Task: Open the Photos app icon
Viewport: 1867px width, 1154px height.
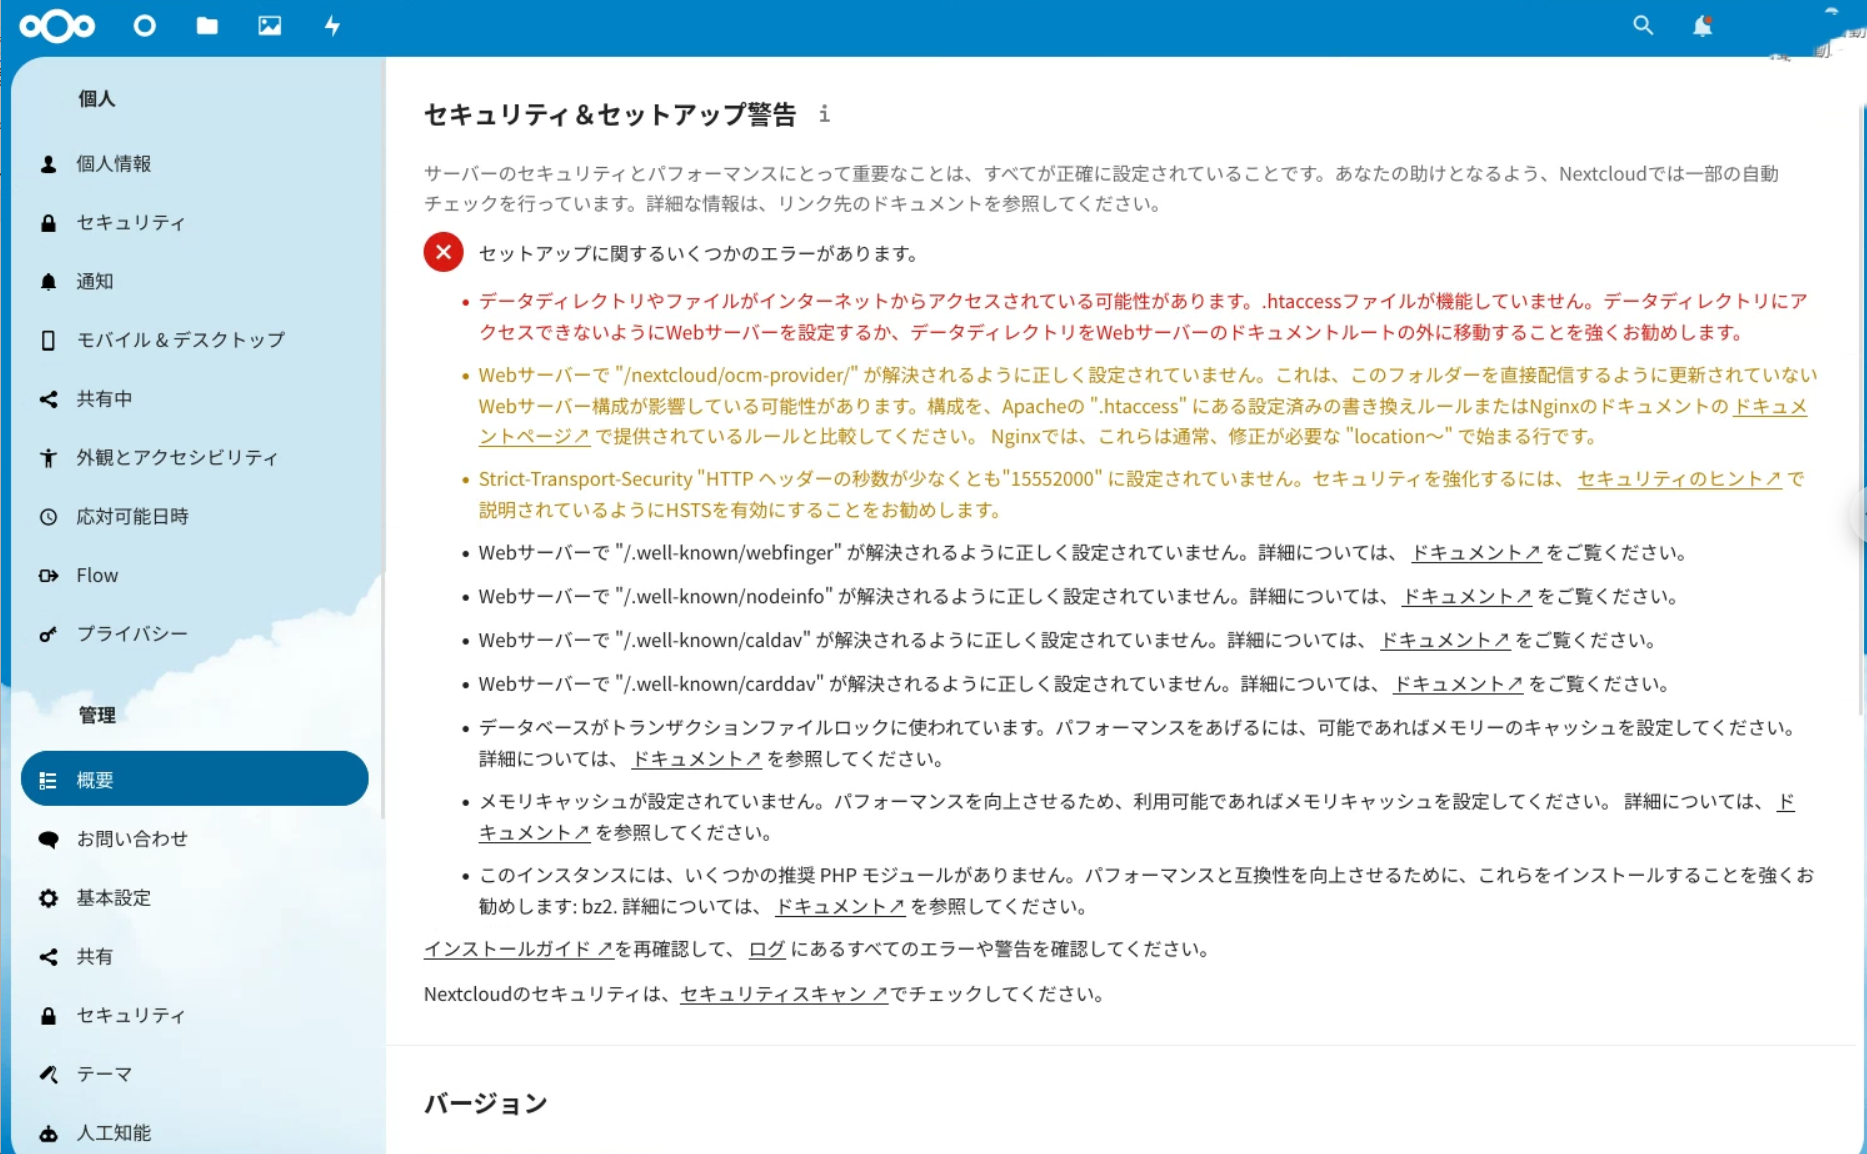Action: [270, 26]
